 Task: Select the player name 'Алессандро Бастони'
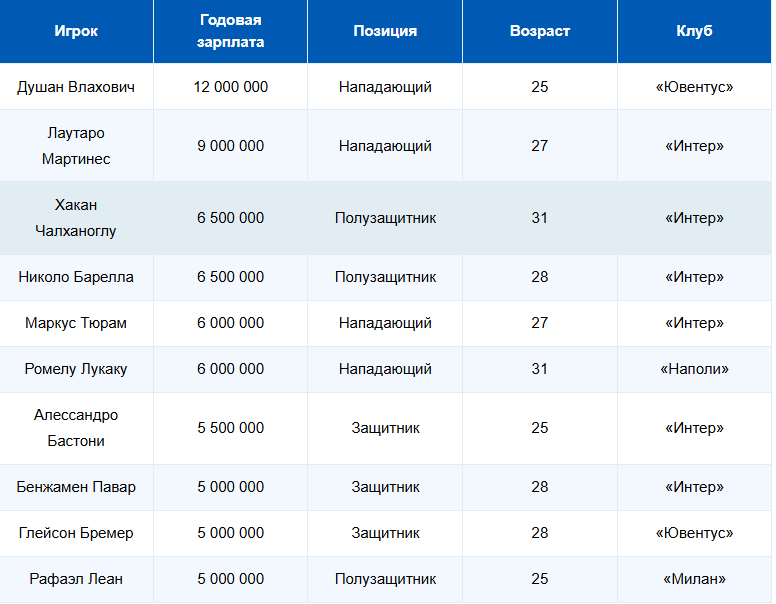click(x=76, y=428)
